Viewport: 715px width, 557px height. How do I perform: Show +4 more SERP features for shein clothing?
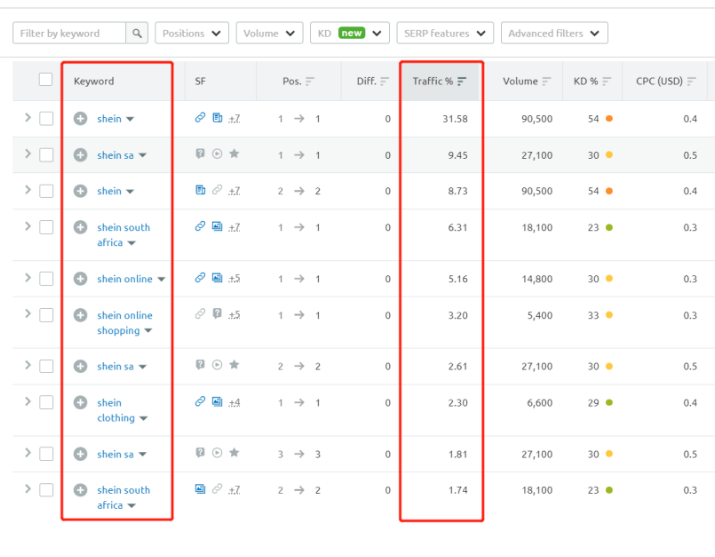point(234,402)
